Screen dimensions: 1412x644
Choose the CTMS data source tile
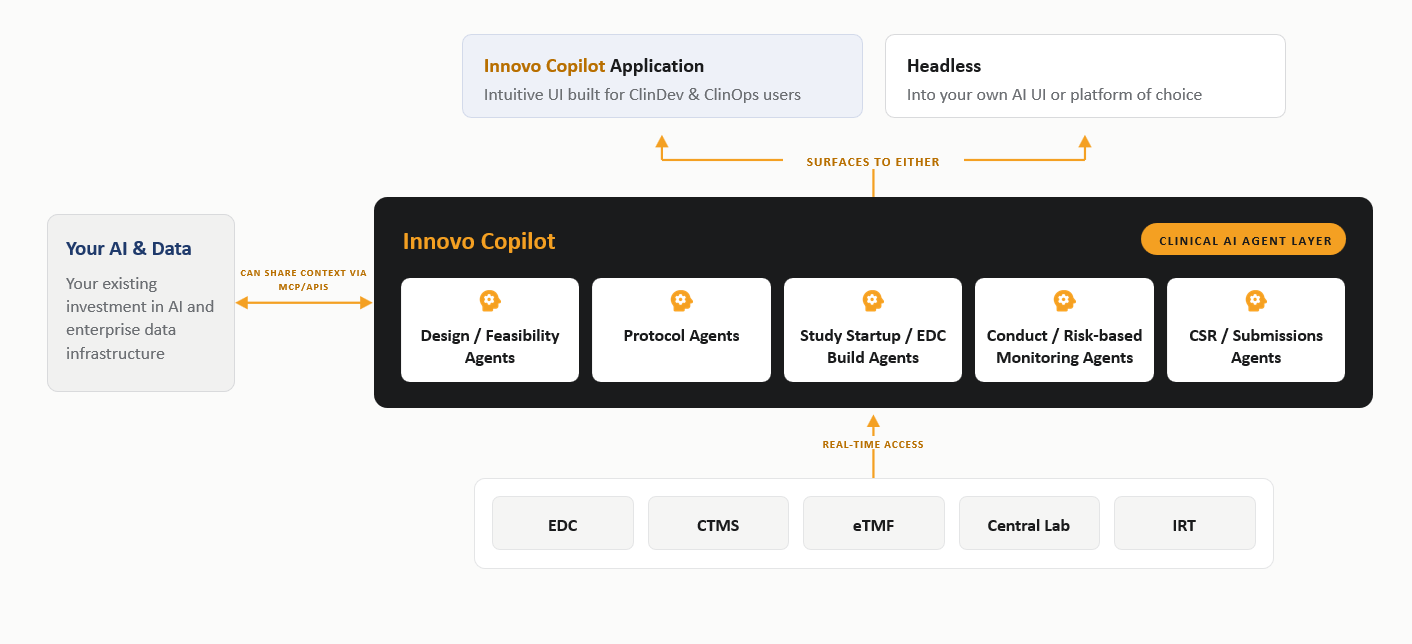pyautogui.click(x=718, y=523)
